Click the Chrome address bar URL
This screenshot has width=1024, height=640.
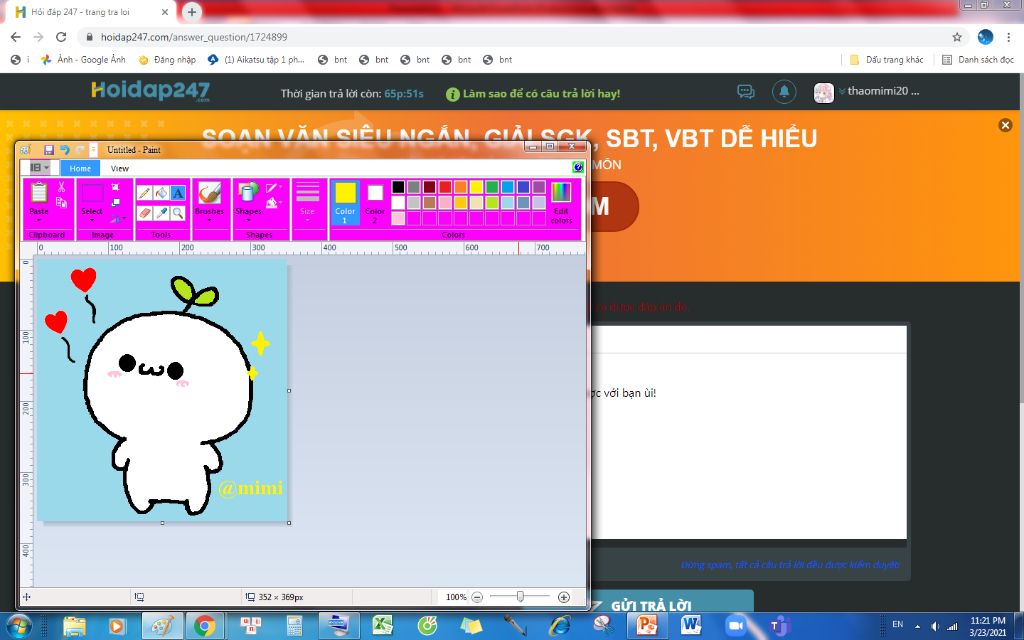coord(194,37)
